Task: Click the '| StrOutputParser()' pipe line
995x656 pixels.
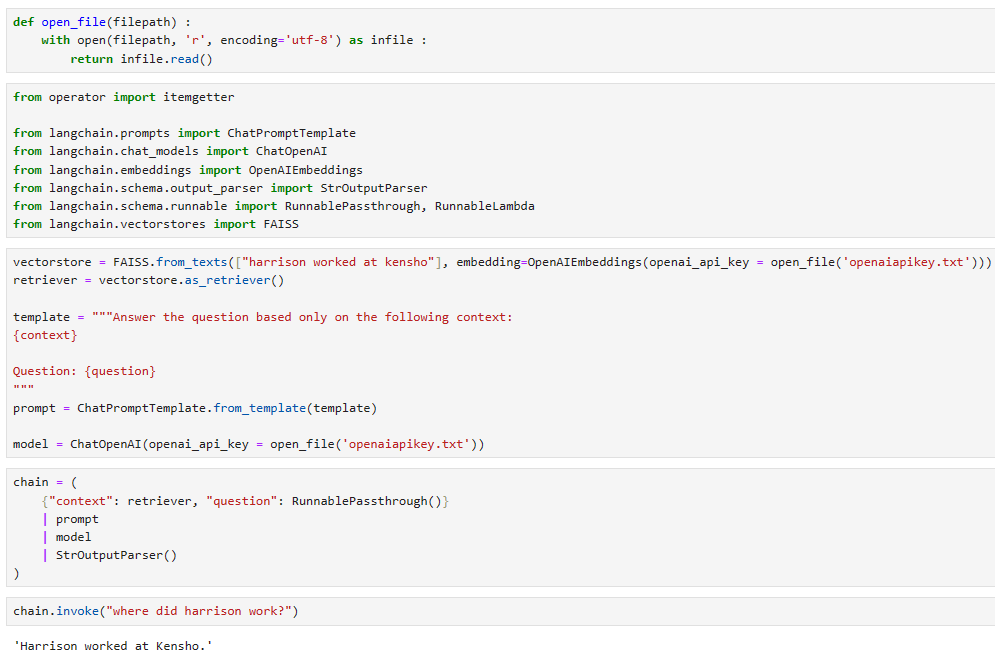Action: (109, 555)
